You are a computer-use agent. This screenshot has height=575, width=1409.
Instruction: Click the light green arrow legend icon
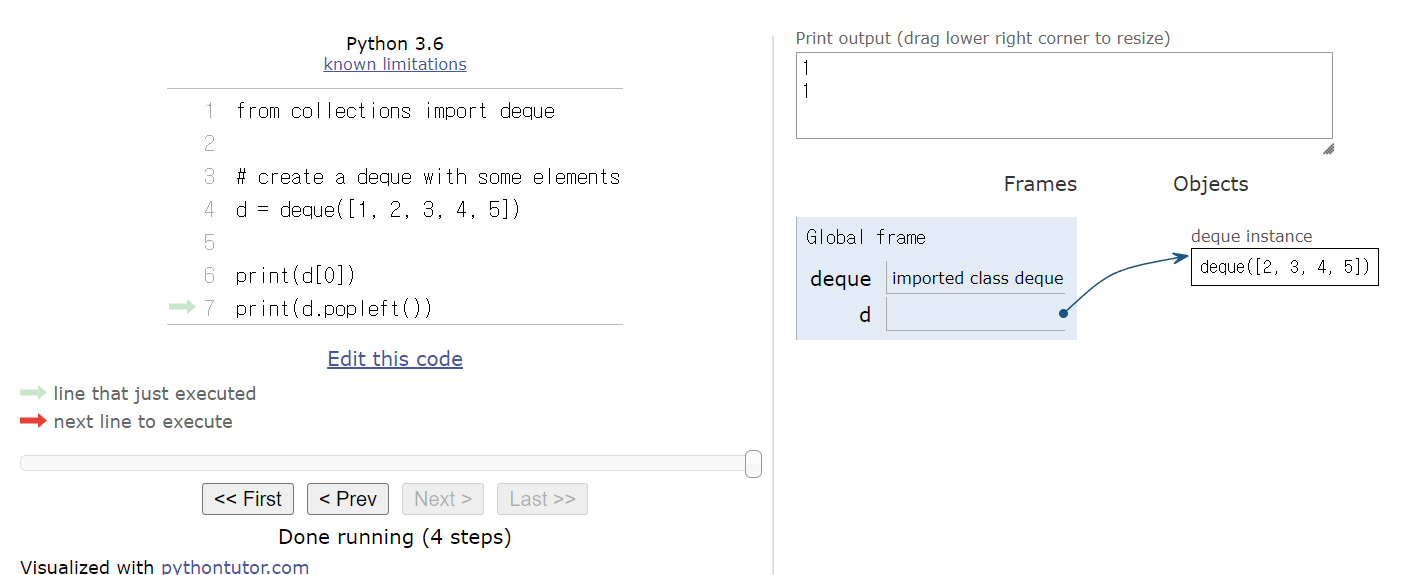tap(33, 393)
